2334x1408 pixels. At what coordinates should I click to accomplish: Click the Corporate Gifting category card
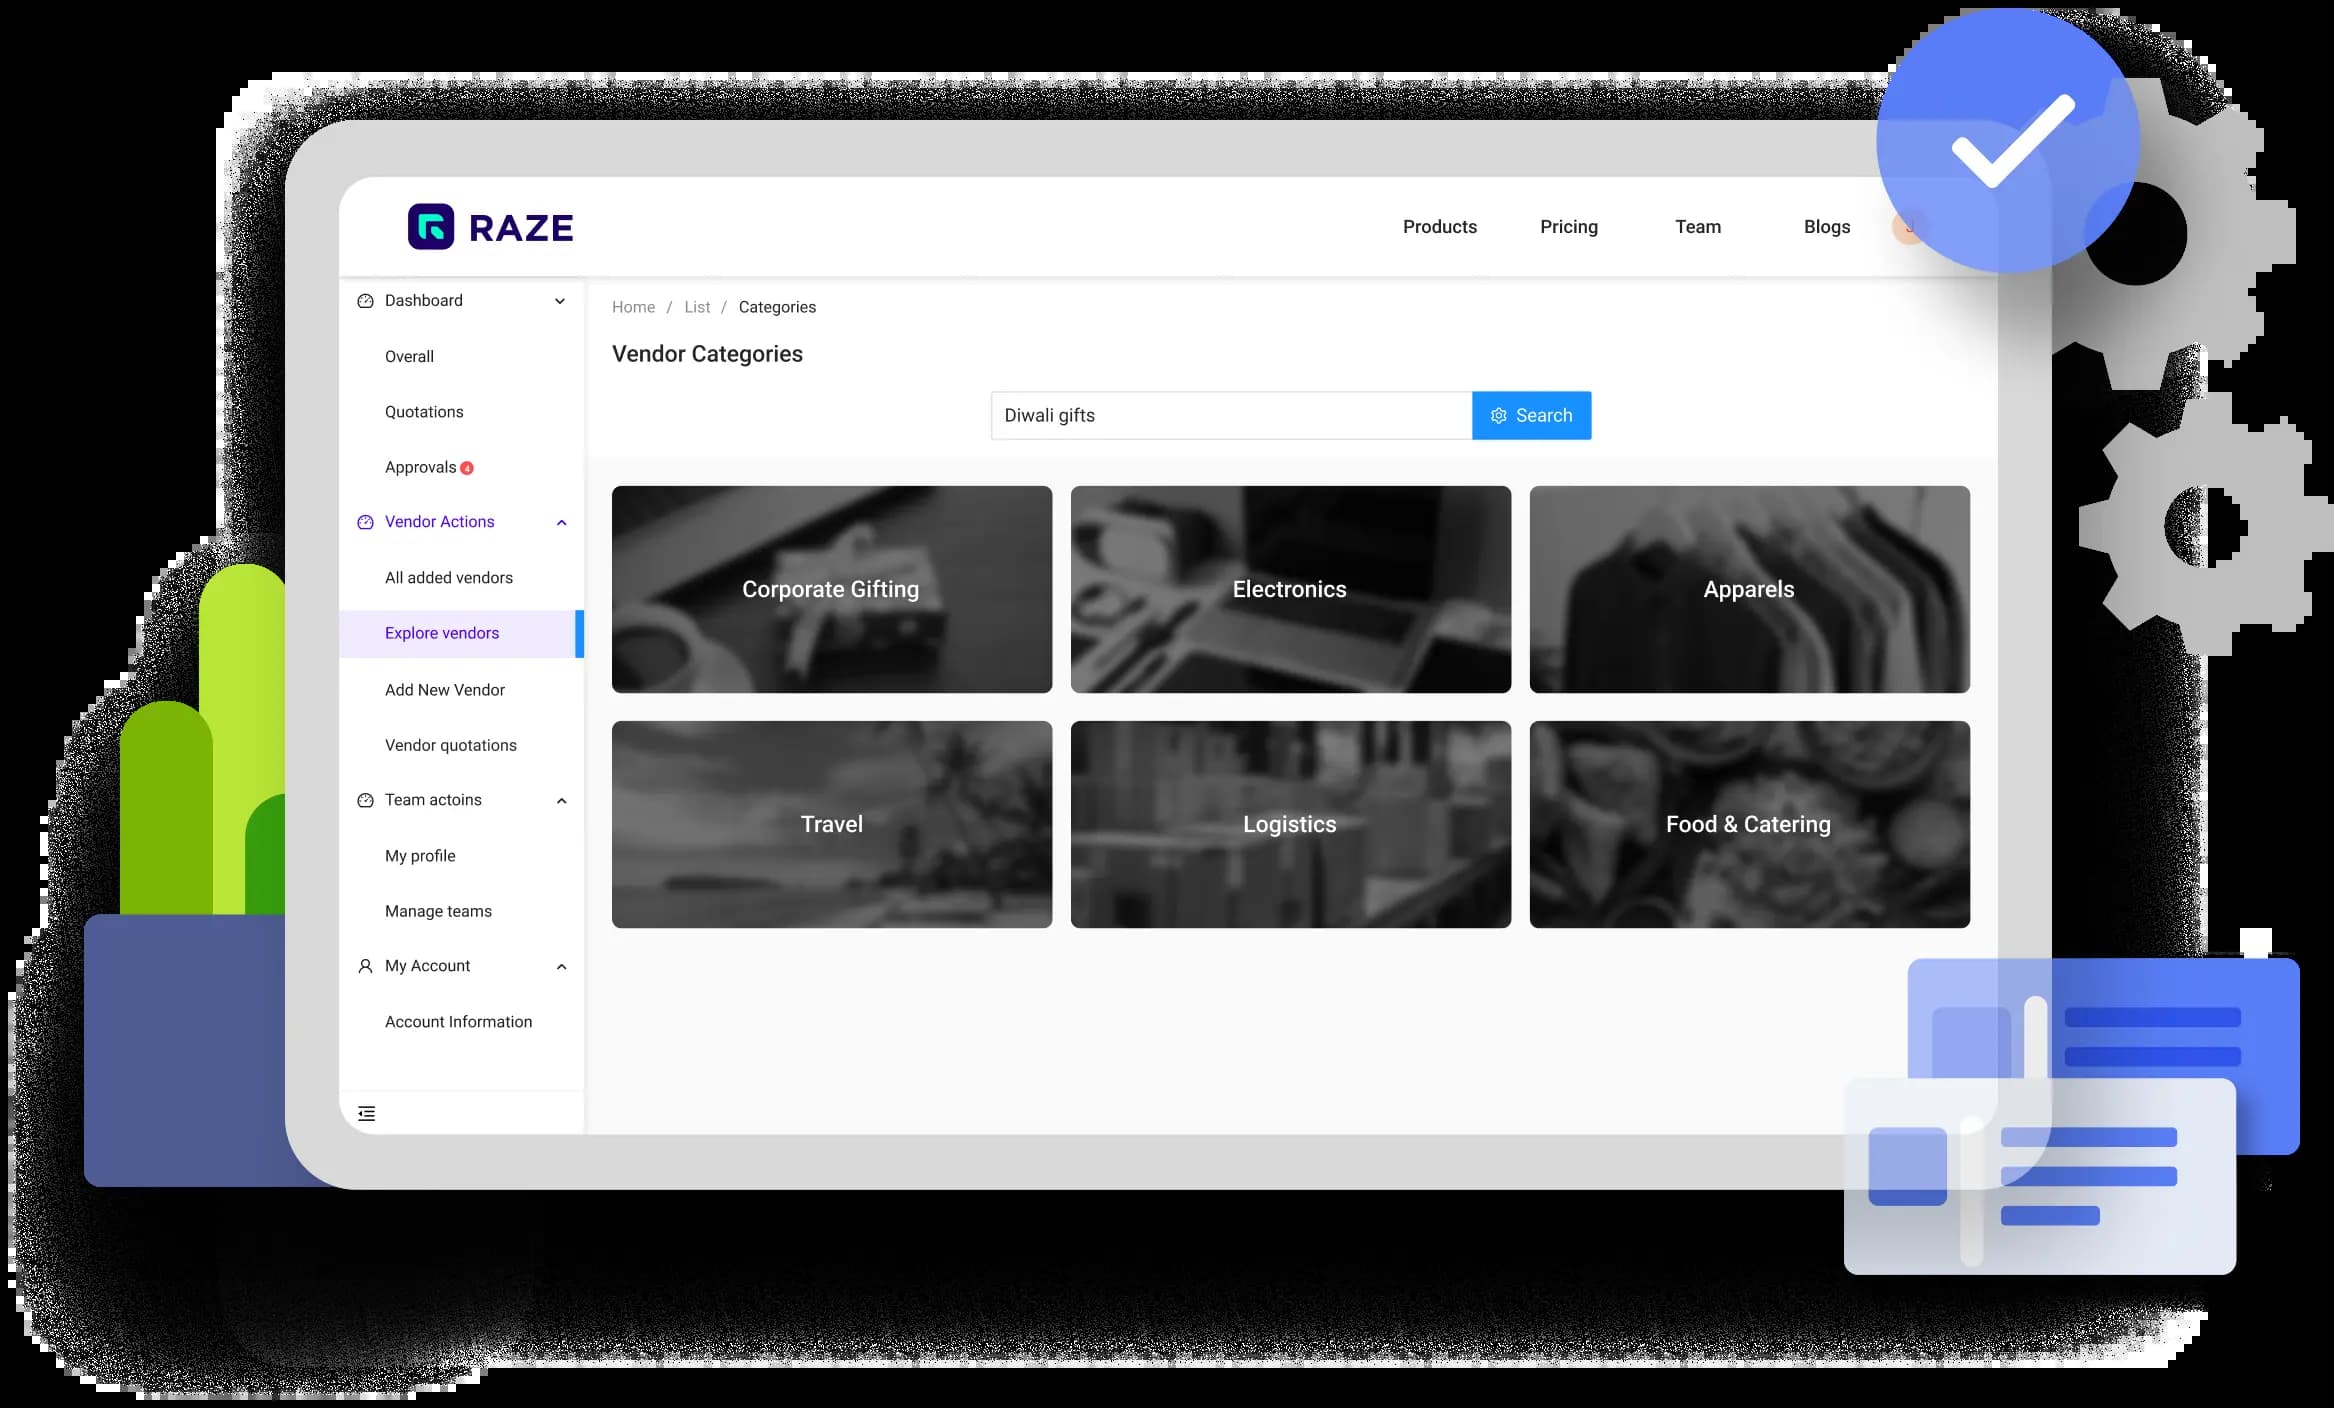(x=832, y=588)
